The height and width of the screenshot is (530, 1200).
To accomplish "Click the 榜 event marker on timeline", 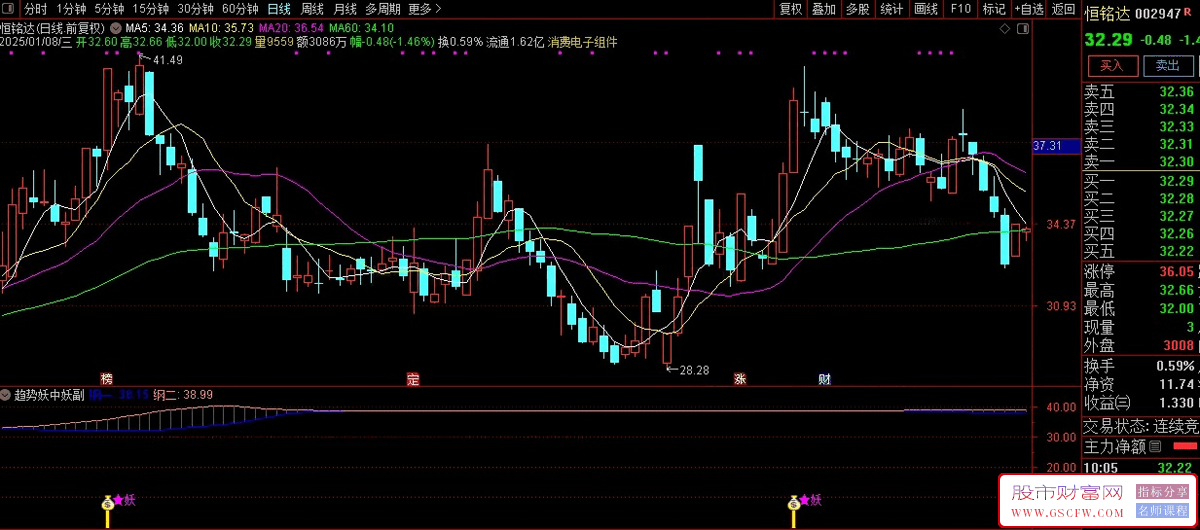I will [x=106, y=379].
